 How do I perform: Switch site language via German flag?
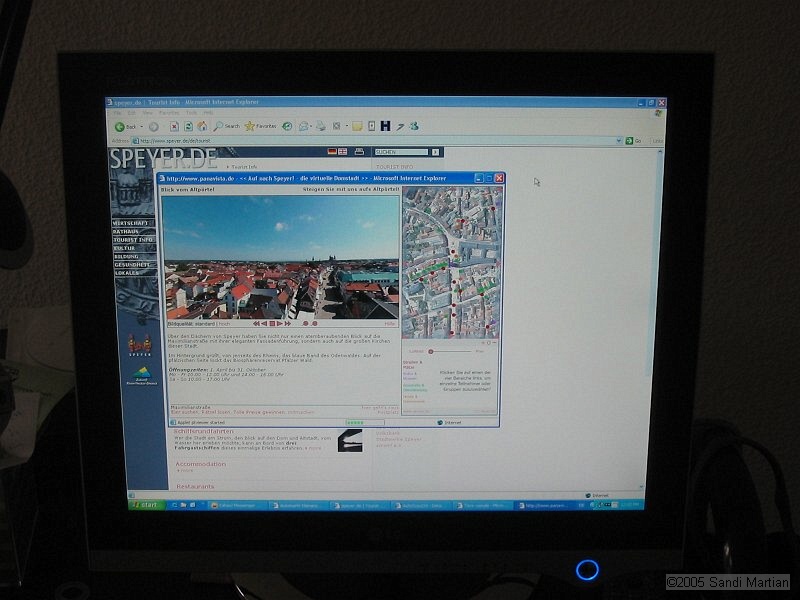(332, 152)
